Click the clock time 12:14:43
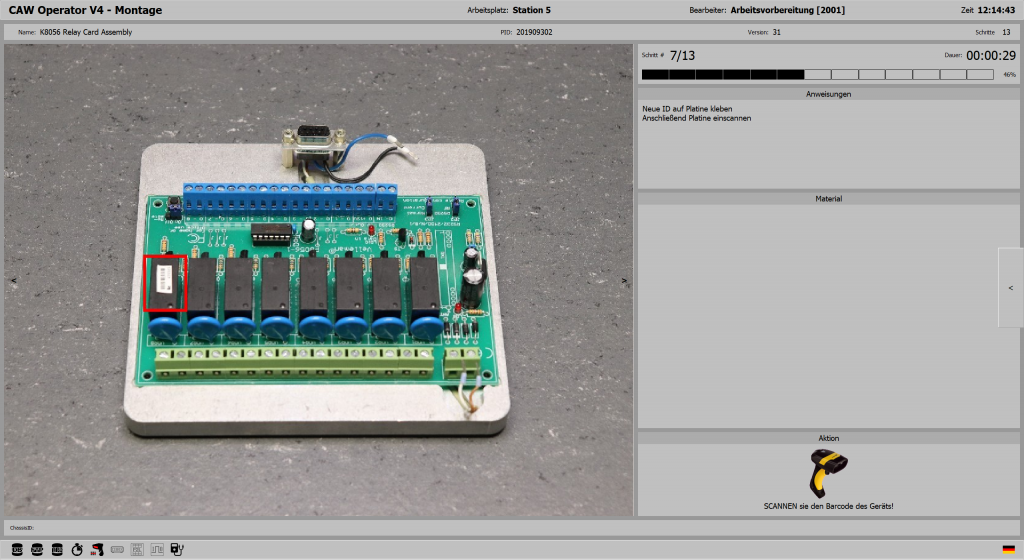Viewport: 1024px width, 560px height. [x=997, y=10]
